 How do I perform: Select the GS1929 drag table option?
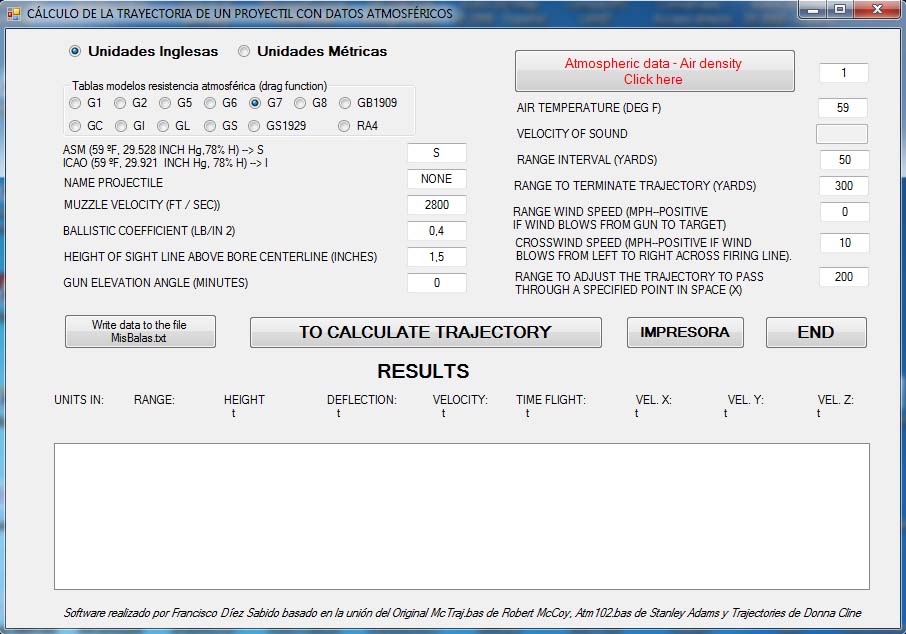click(x=256, y=126)
